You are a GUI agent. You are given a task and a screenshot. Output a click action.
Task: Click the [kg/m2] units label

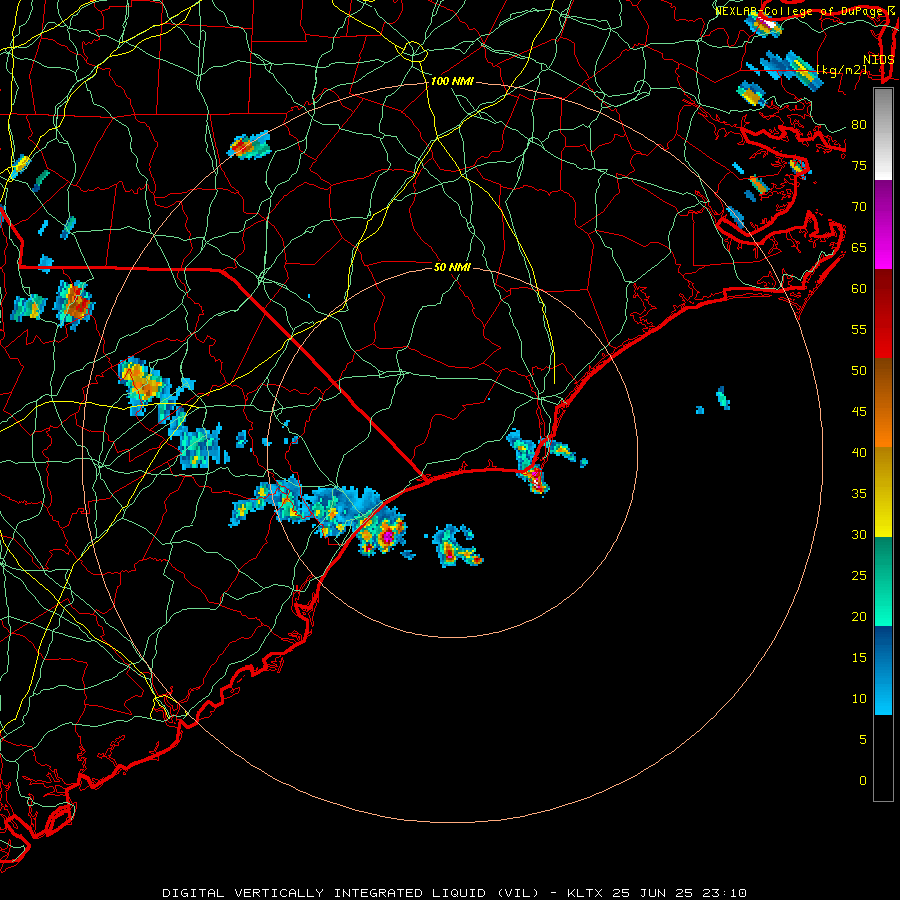pos(842,70)
